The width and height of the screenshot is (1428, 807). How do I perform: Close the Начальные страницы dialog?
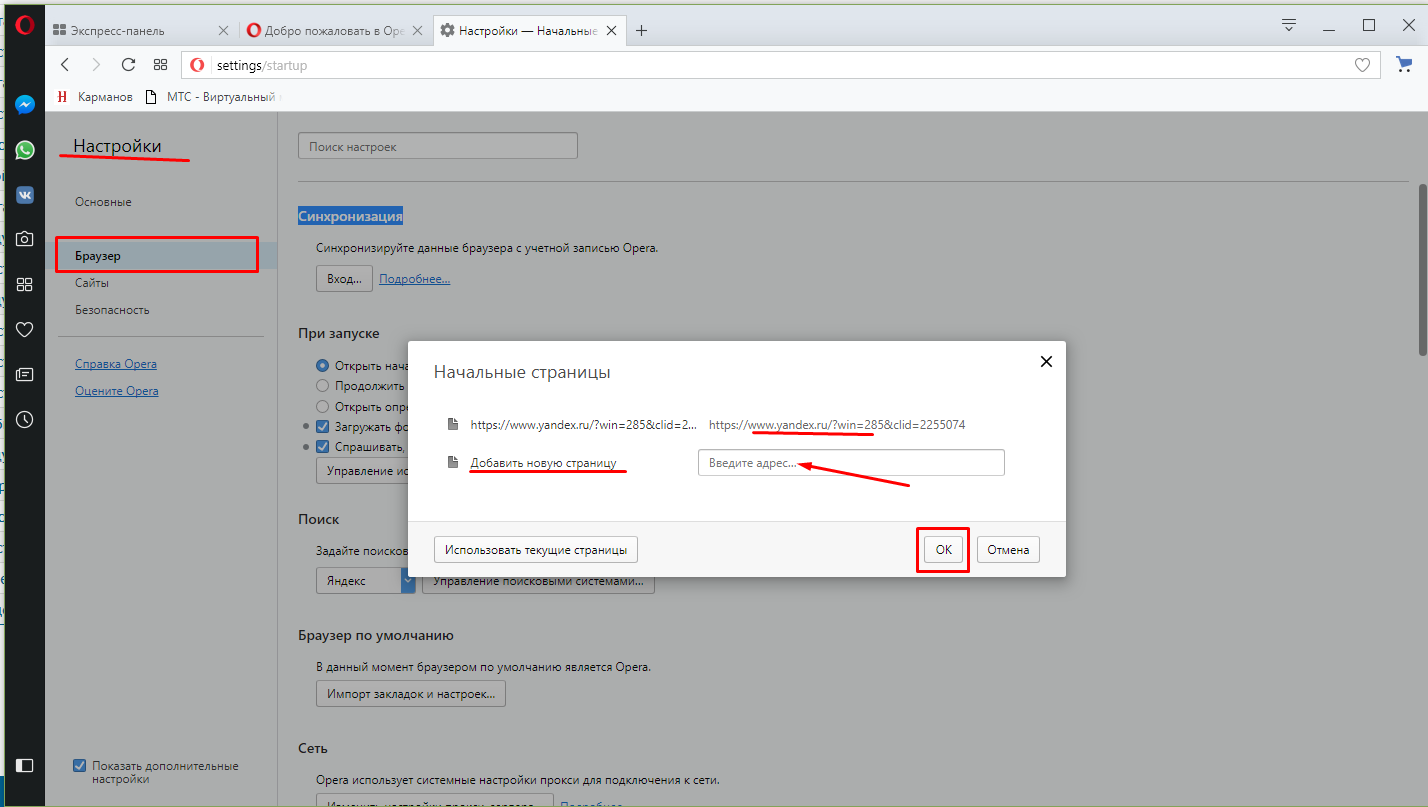1046,362
